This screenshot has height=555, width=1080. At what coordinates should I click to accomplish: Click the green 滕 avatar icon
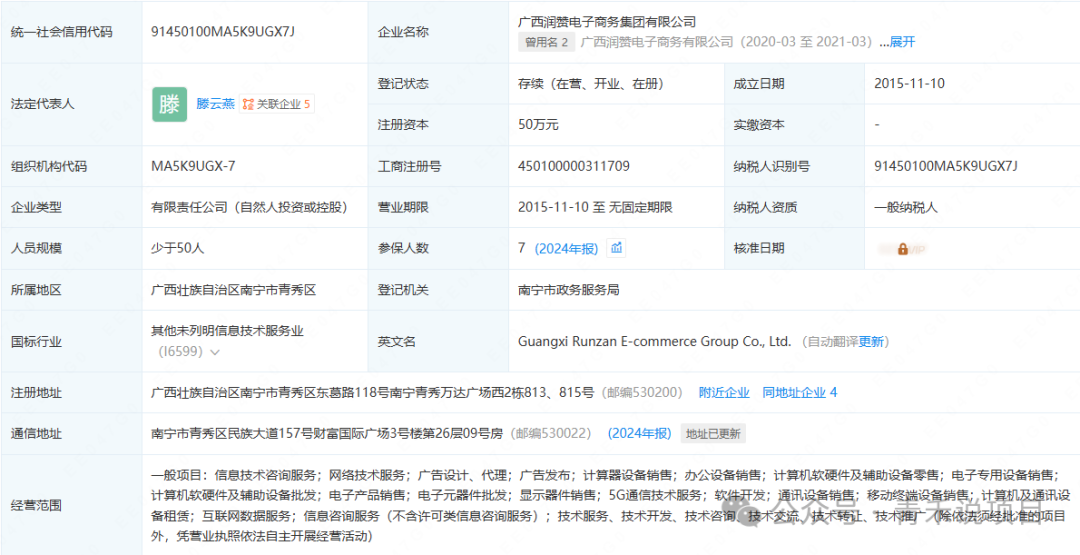[169, 105]
